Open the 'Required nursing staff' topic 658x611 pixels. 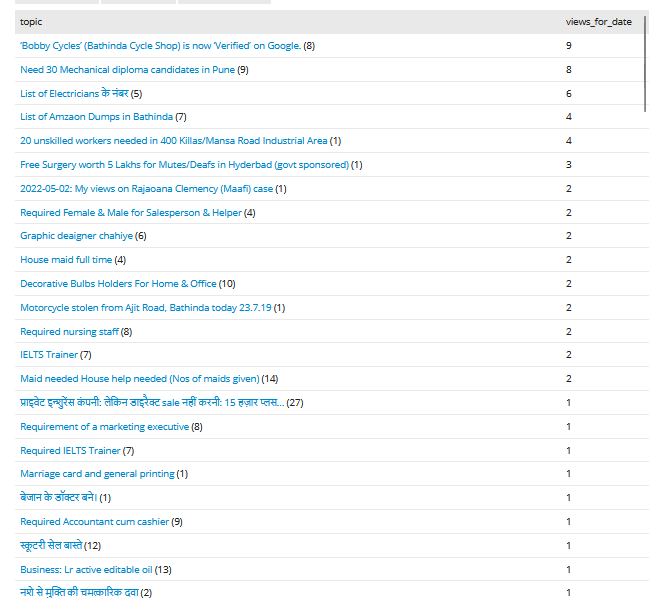(x=70, y=332)
